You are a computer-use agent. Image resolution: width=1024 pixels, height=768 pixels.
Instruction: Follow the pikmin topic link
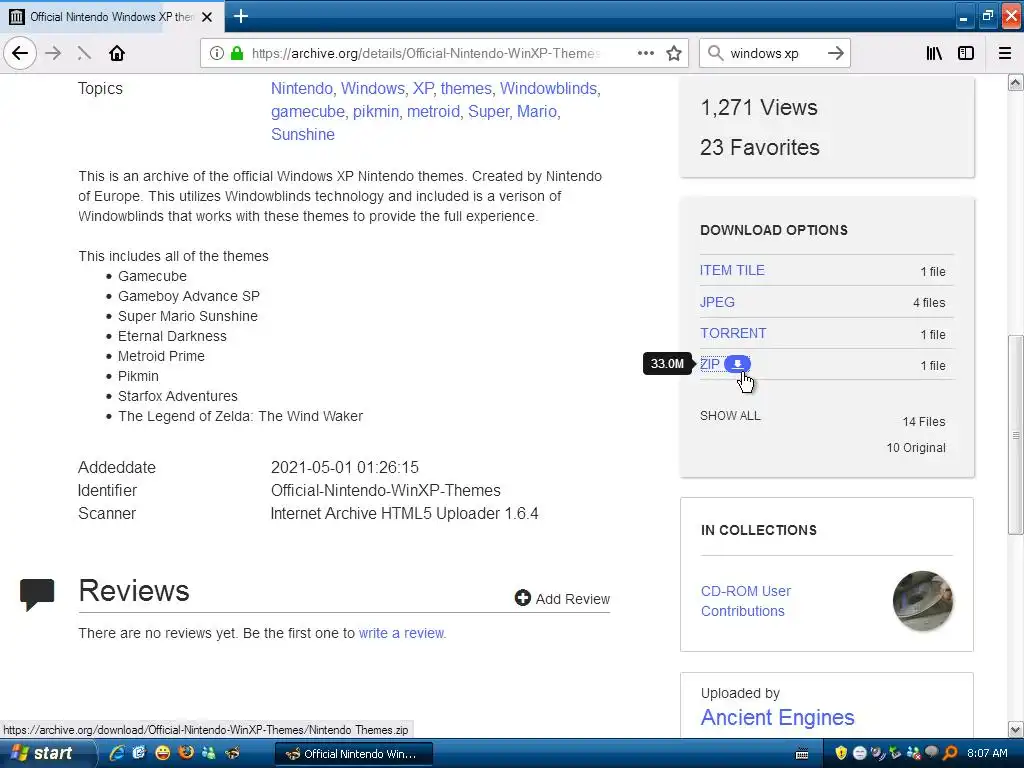pyautogui.click(x=376, y=112)
